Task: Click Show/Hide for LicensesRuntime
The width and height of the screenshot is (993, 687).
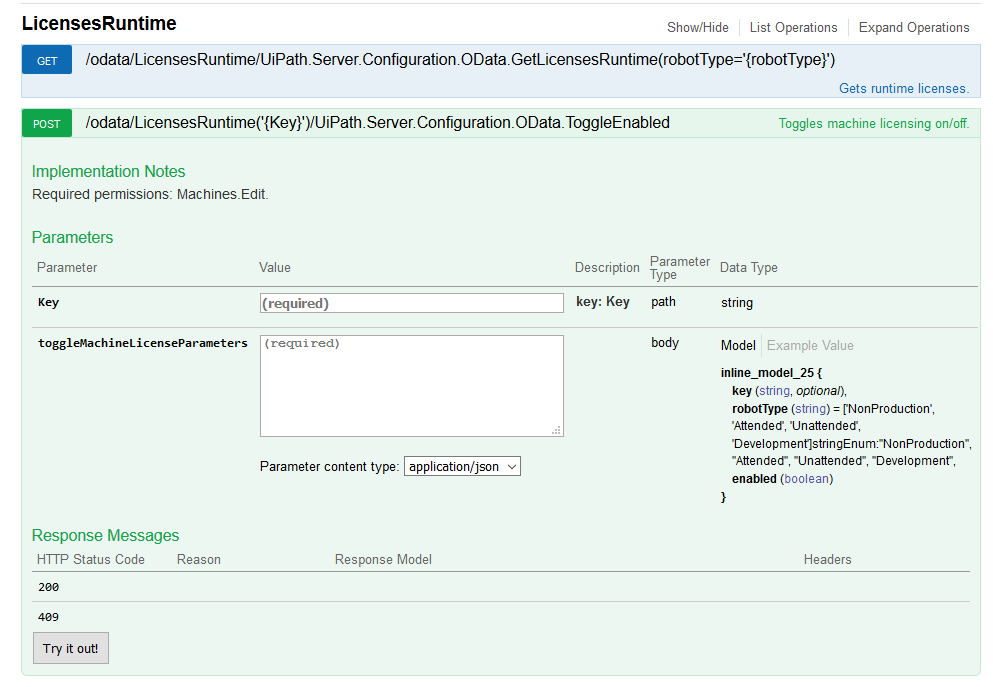Action: 697,27
